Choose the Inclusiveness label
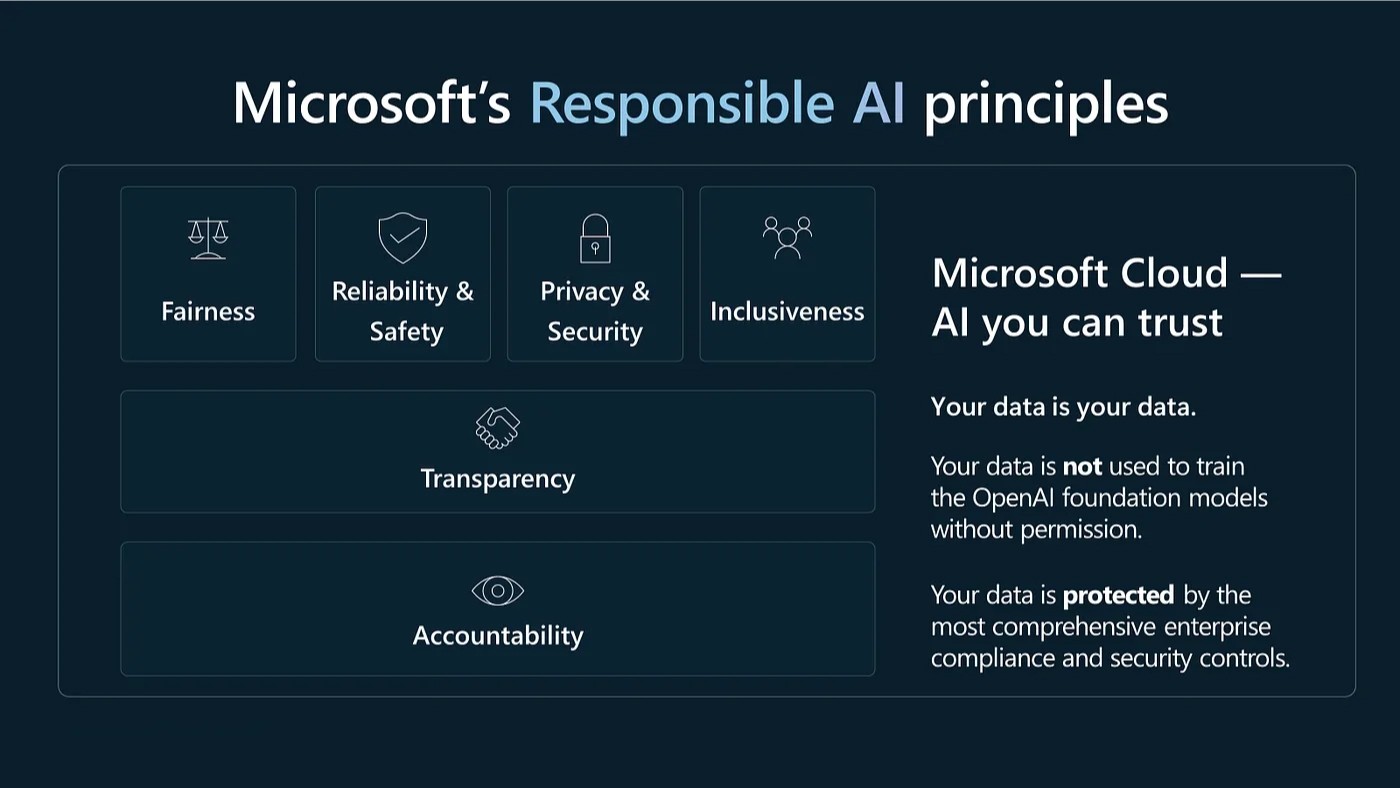 [787, 311]
